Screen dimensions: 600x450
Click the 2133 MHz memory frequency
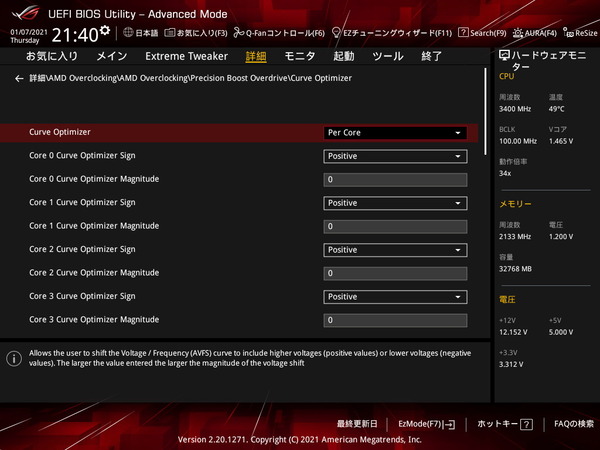515,237
